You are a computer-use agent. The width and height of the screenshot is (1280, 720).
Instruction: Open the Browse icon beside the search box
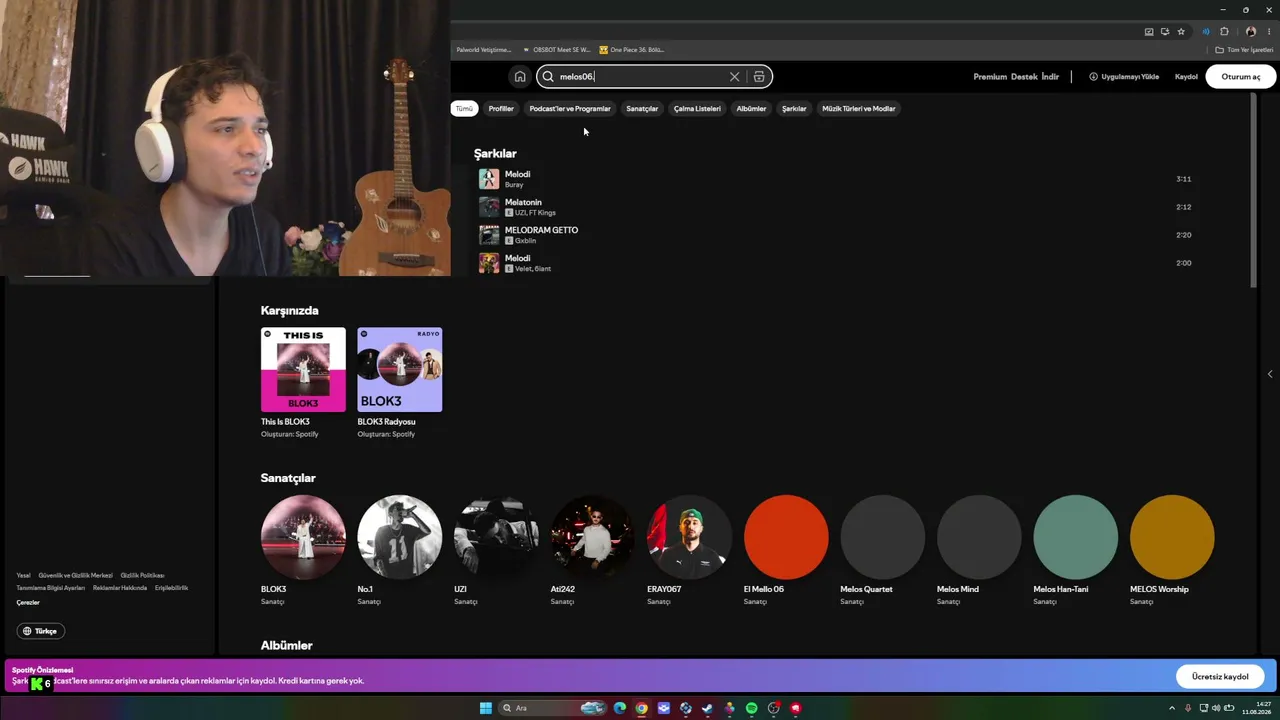point(759,76)
